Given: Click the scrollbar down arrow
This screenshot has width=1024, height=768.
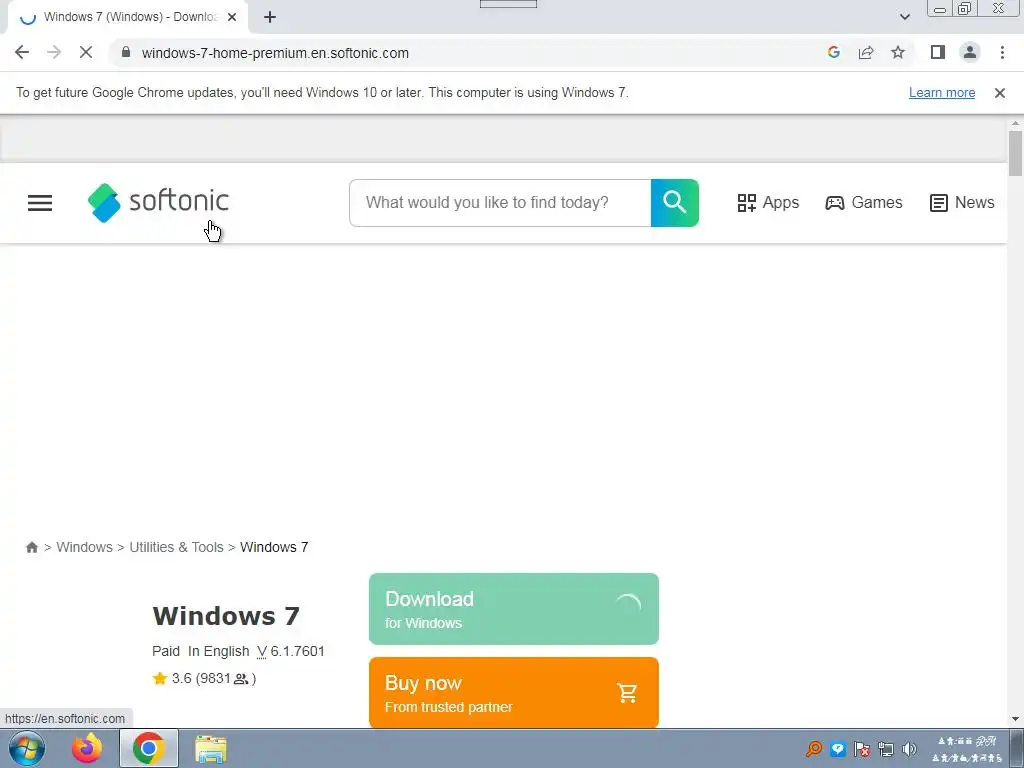Looking at the screenshot, I should tap(1015, 720).
